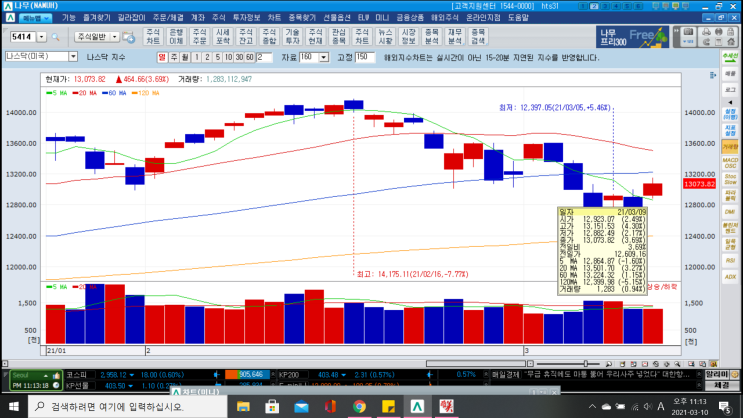Expand the top-right toolbar double arrow
Screen dimensions: 743x418
point(677,31)
